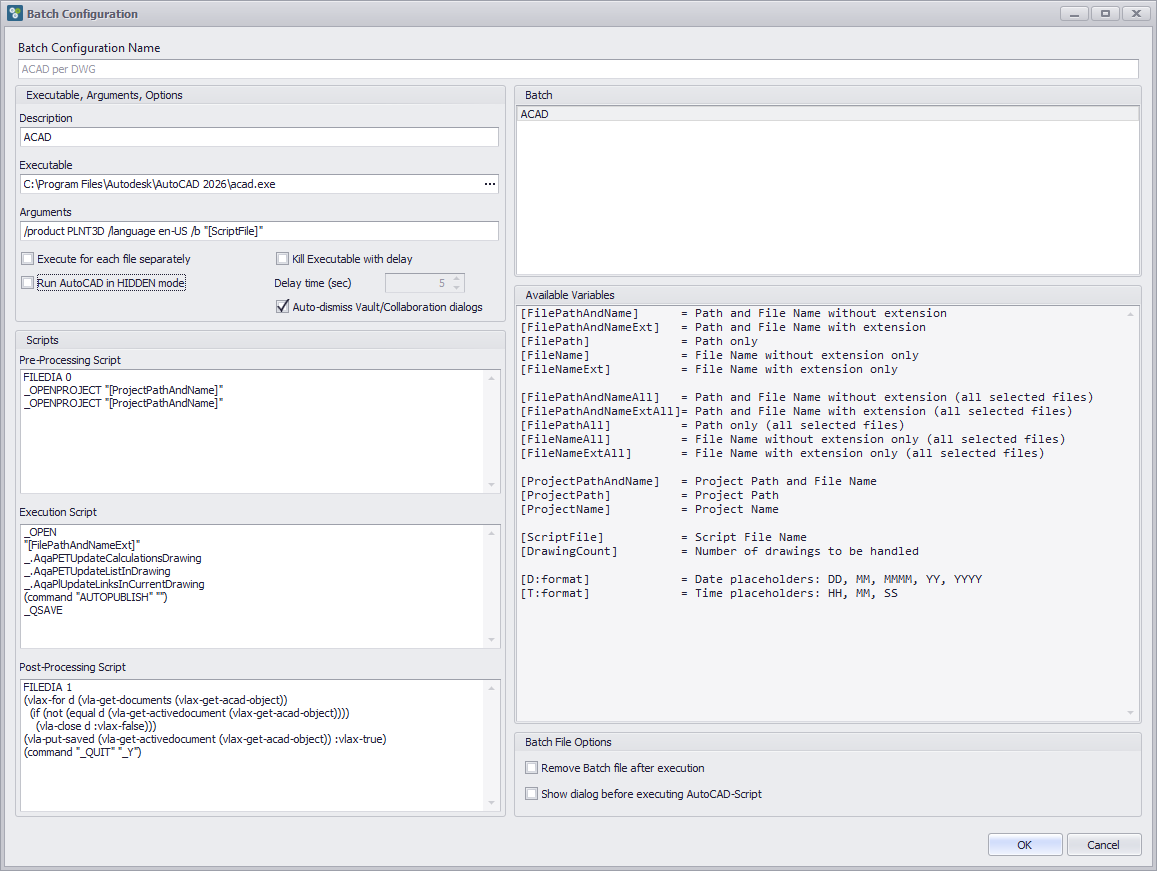Click the _.AqaPETUpdateCalculationsDrawing script line
Viewport: 1157px width, 871px height.
pyautogui.click(x=112, y=558)
